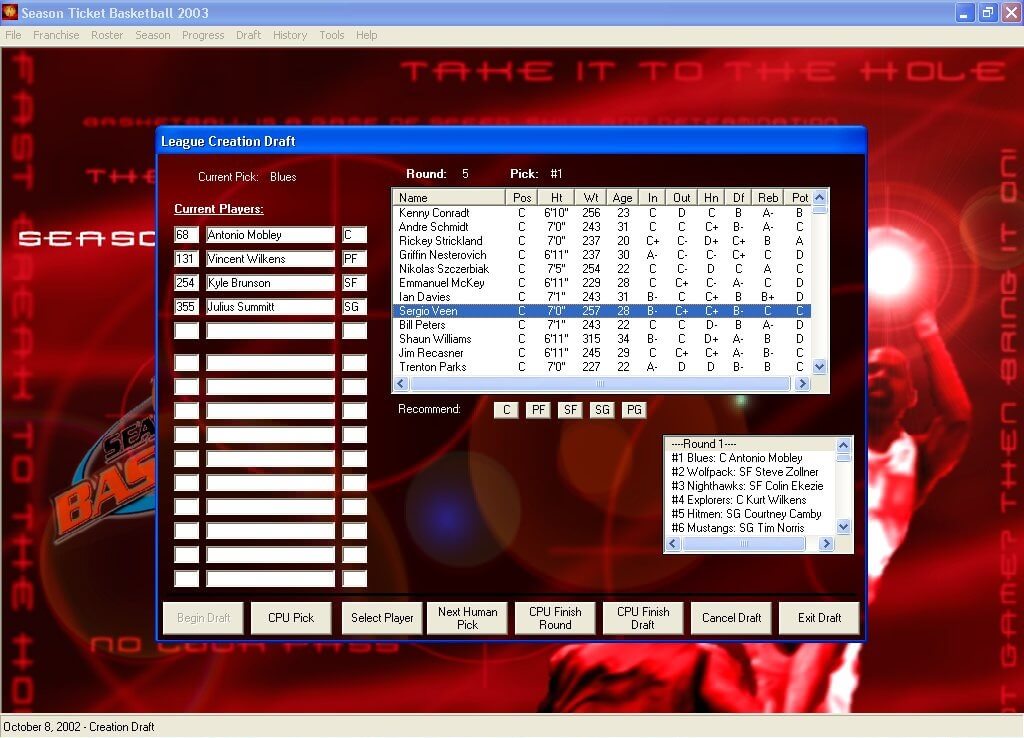The image size is (1024, 738).
Task: Open the Tools menu
Action: click(332, 35)
